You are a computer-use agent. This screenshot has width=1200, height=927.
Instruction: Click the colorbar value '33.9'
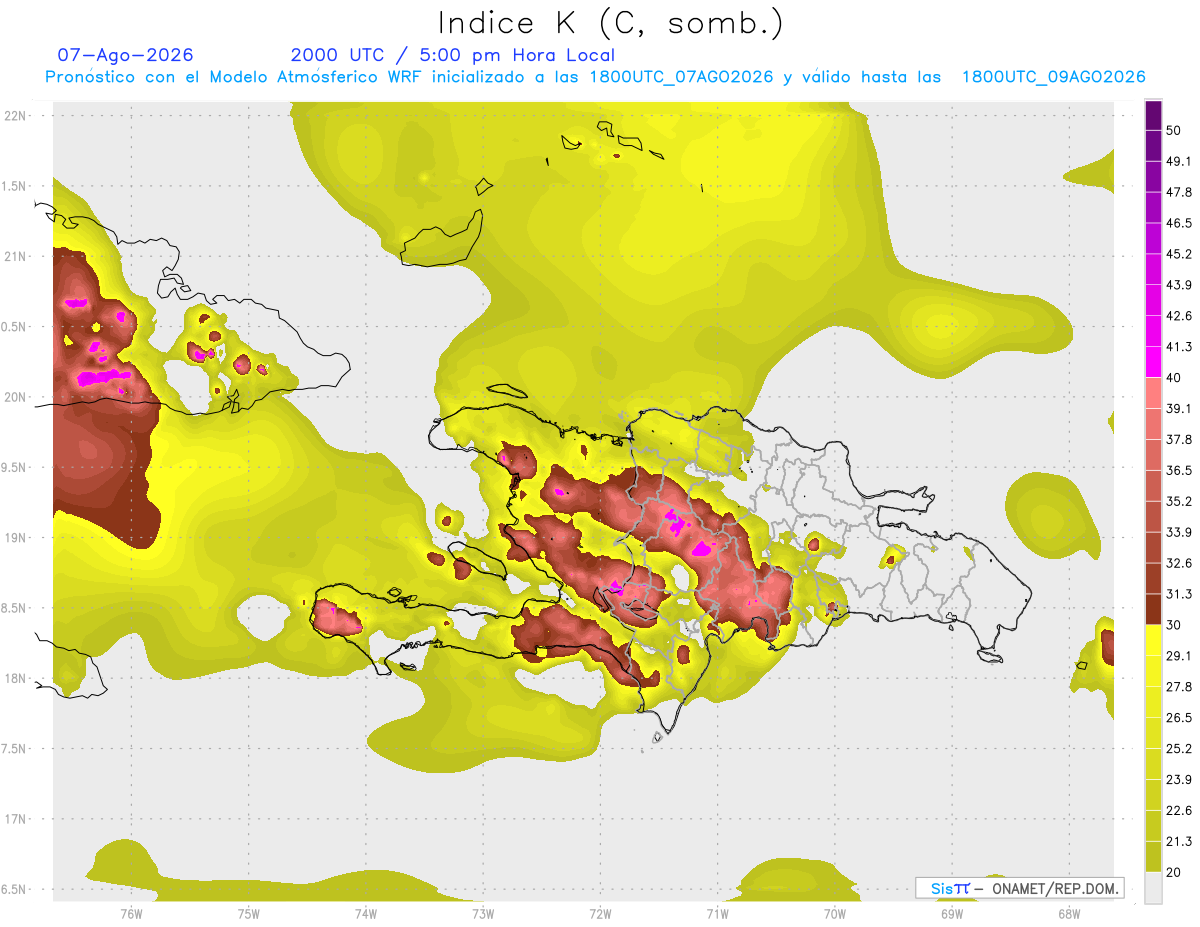[1179, 532]
